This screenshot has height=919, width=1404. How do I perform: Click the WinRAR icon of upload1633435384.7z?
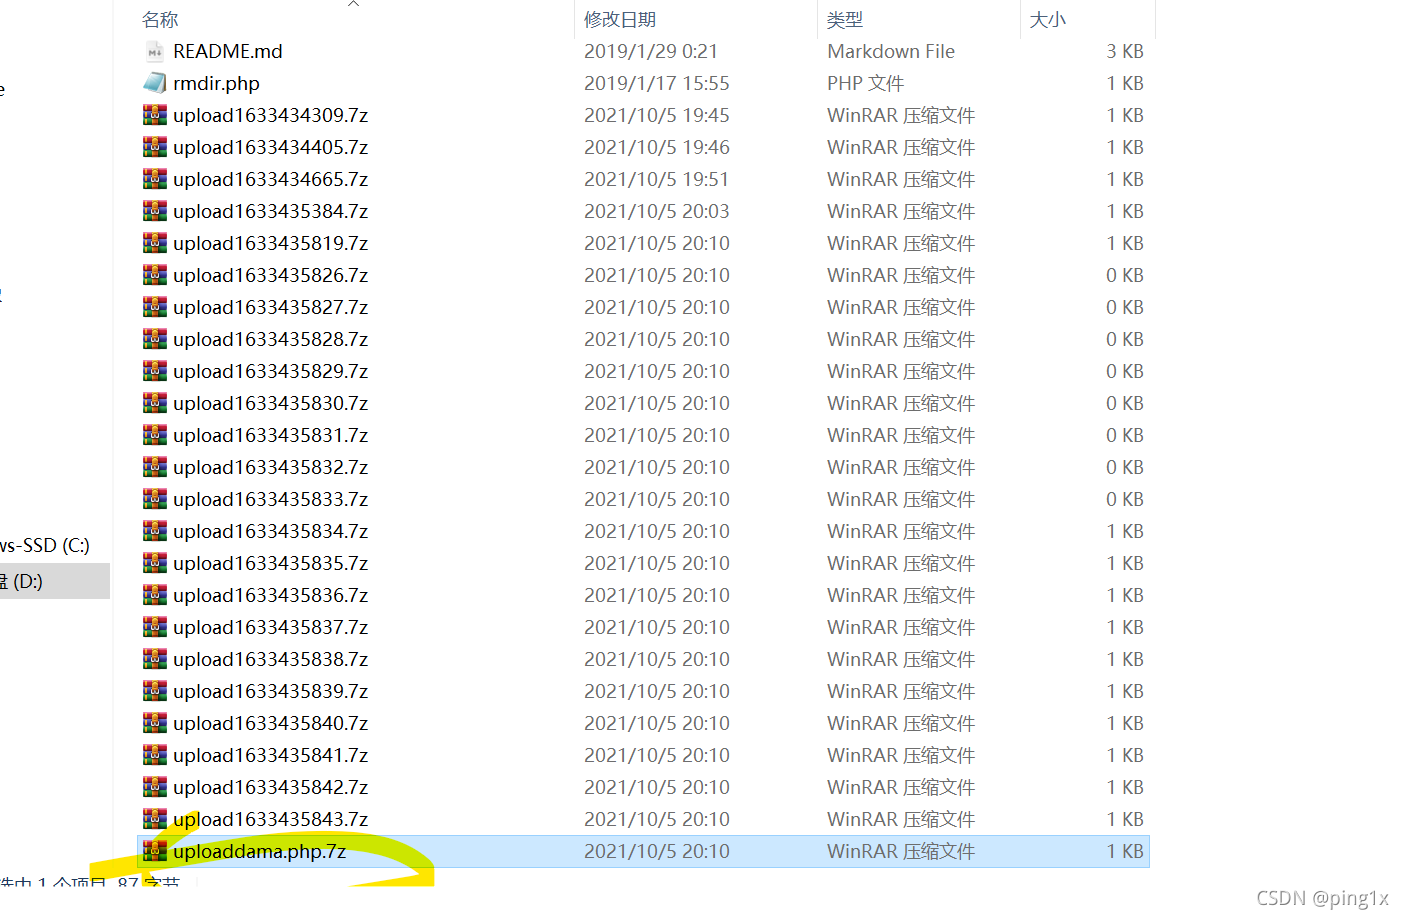[155, 211]
